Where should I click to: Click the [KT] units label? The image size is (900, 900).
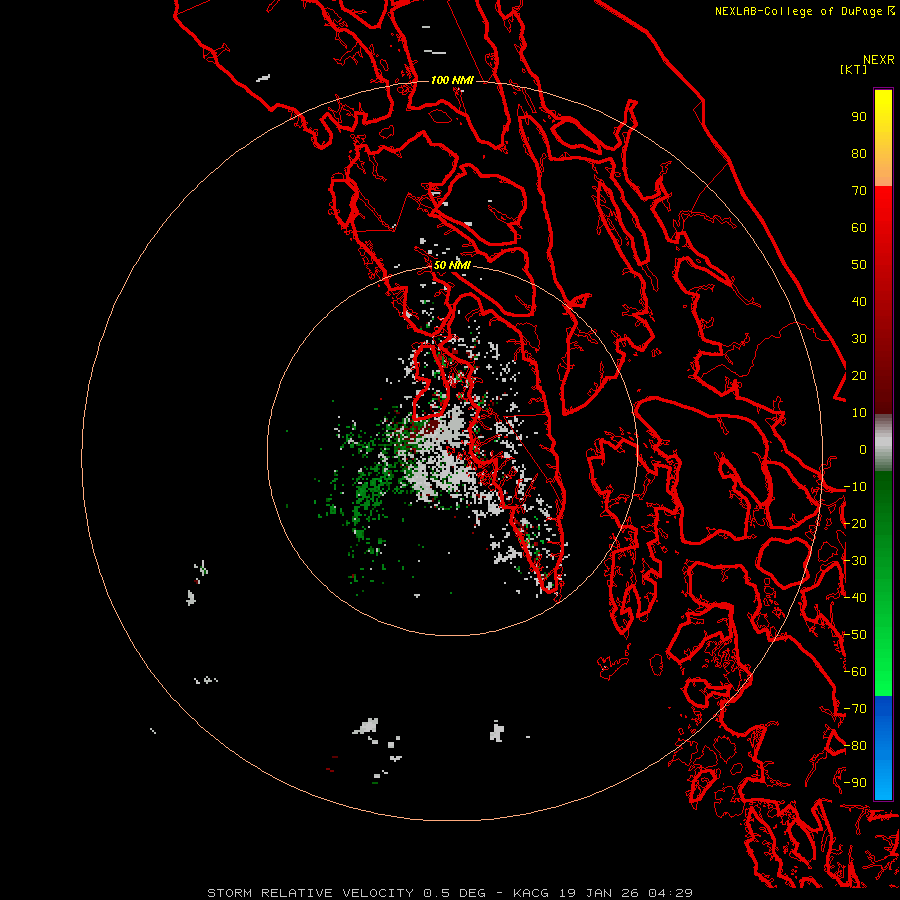click(853, 69)
